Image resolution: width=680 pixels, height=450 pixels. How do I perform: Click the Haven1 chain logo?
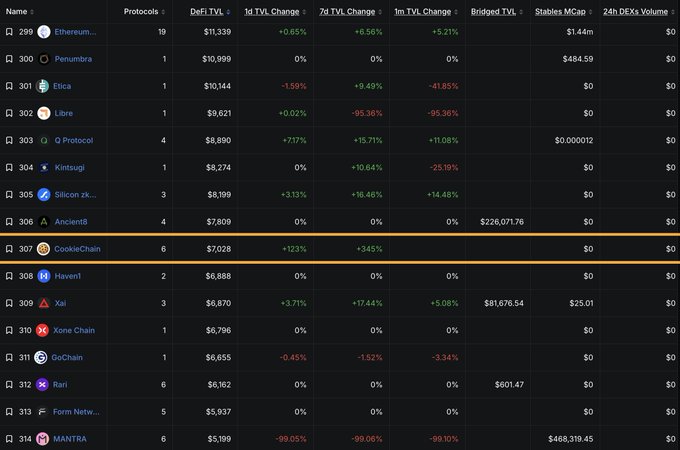(44, 276)
